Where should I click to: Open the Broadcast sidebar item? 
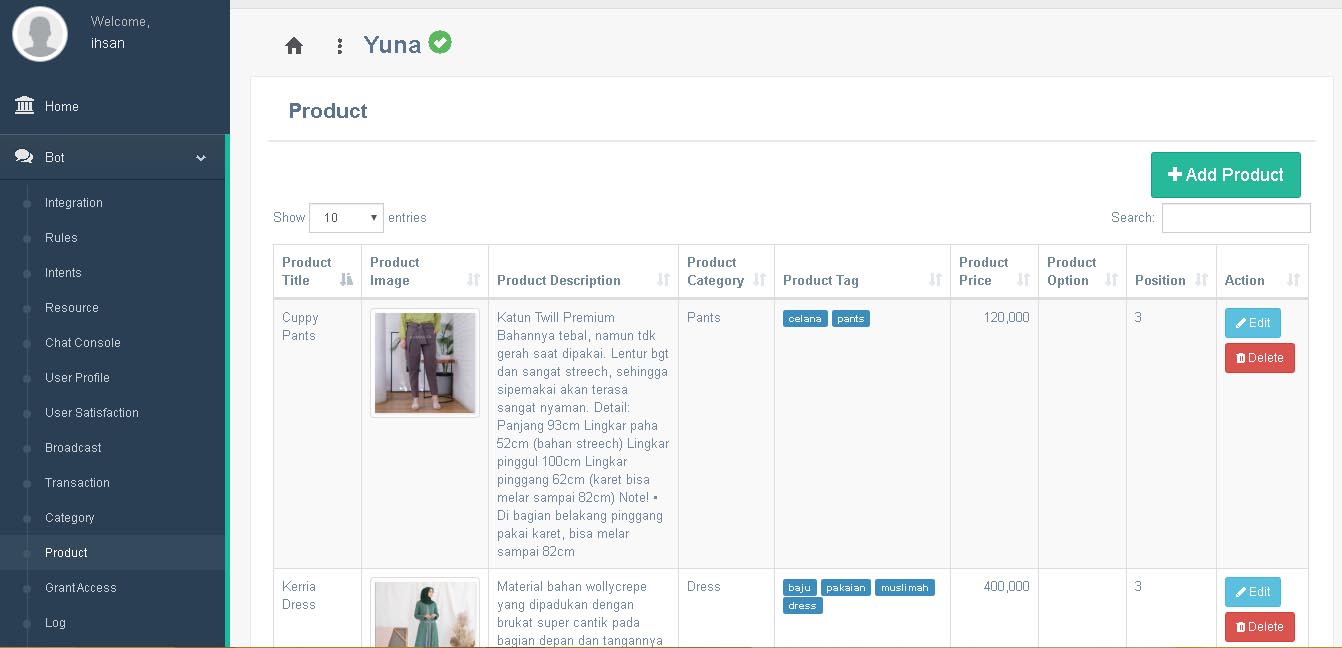[73, 448]
